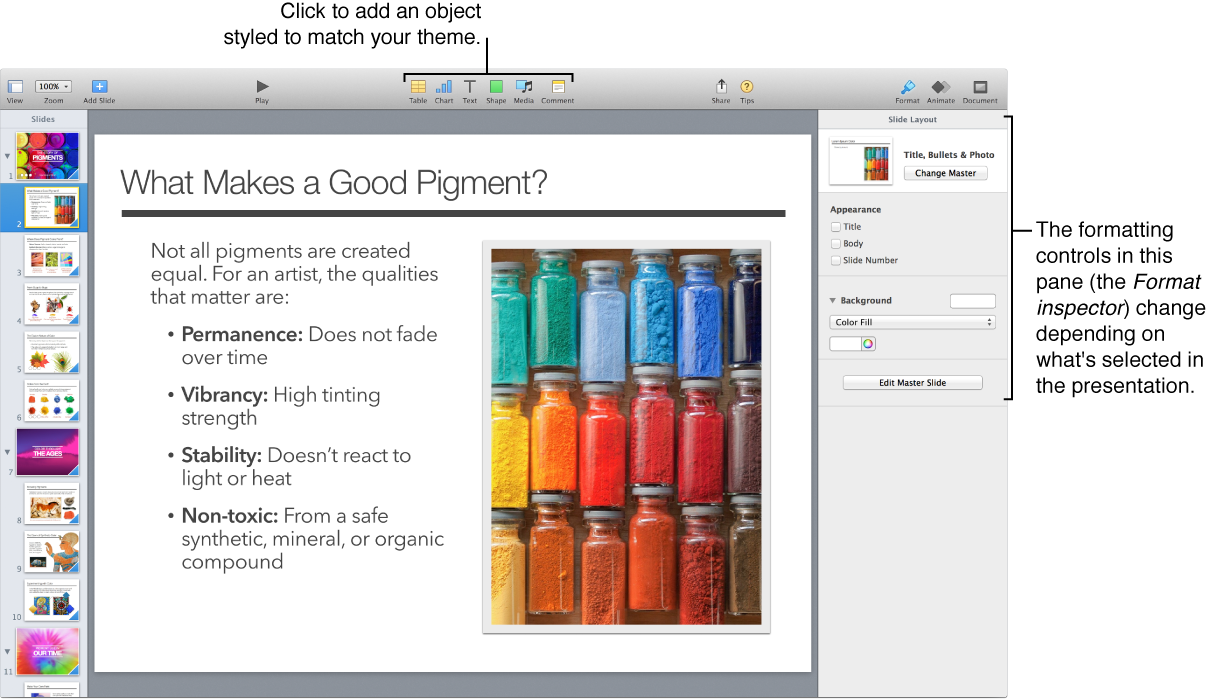
Task: Toggle the Body checkbox
Action: [836, 244]
